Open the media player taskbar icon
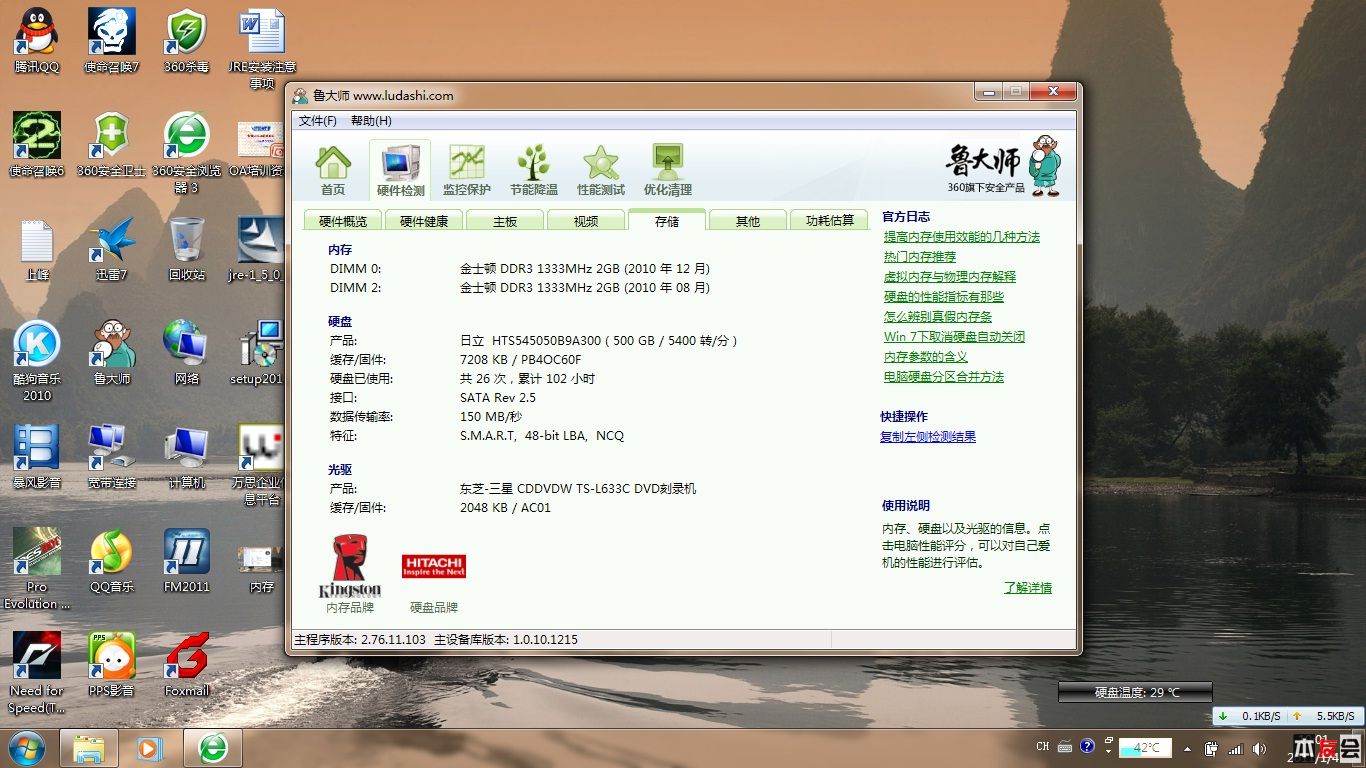Viewport: 1366px width, 768px height. pyautogui.click(x=150, y=748)
